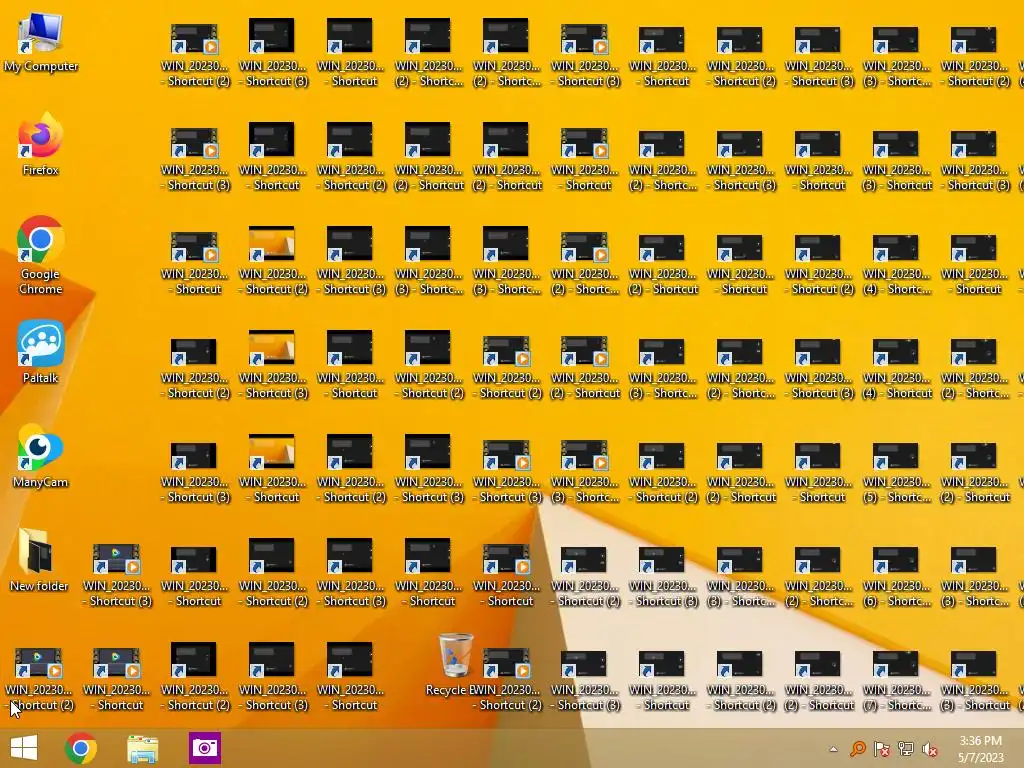Select the New folder desktop icon
This screenshot has height=768, width=1024.
[x=39, y=560]
